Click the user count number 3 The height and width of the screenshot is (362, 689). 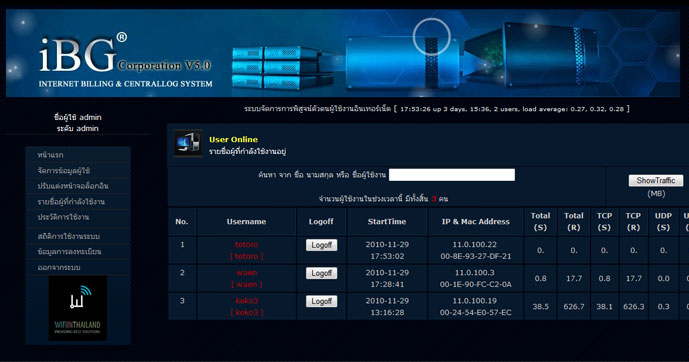[434, 199]
